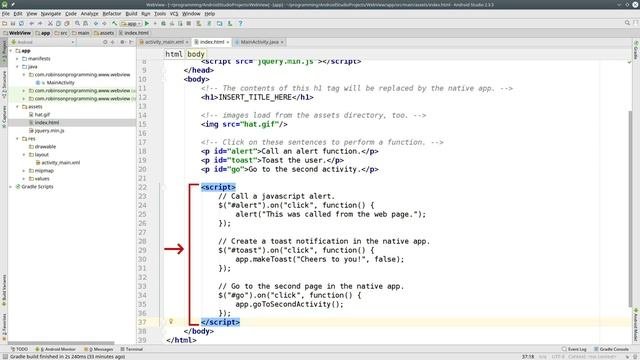
Task: Click the navigate Back arrow icon
Action: coord(96,24)
